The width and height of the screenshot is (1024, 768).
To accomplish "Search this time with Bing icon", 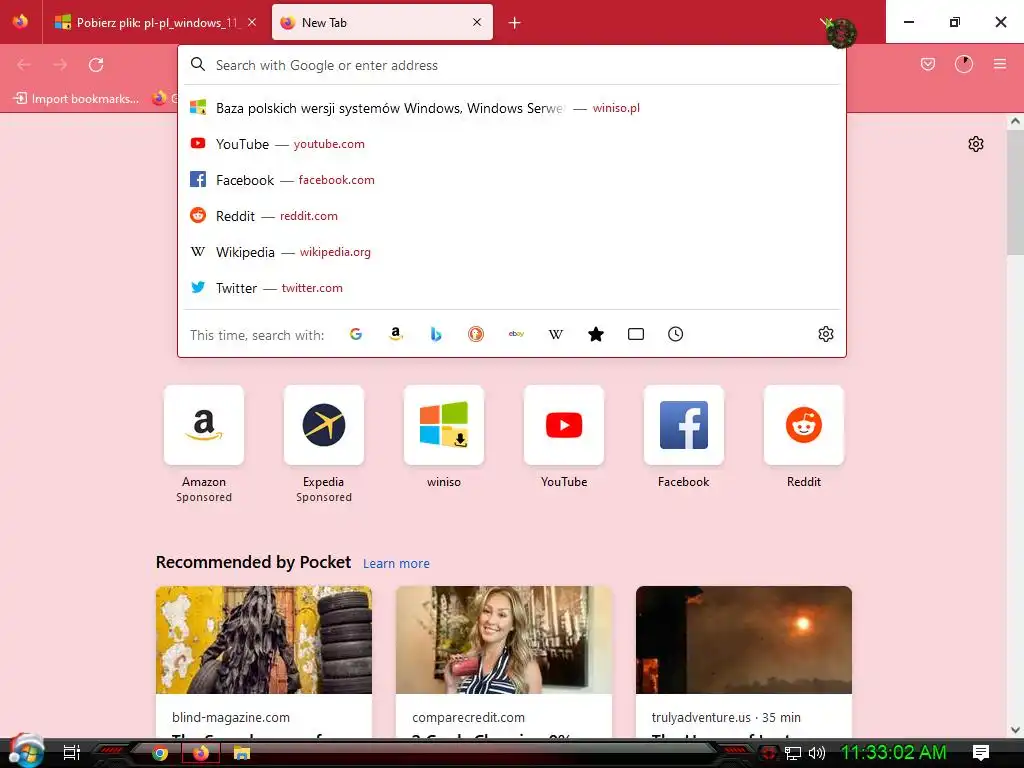I will tap(436, 334).
